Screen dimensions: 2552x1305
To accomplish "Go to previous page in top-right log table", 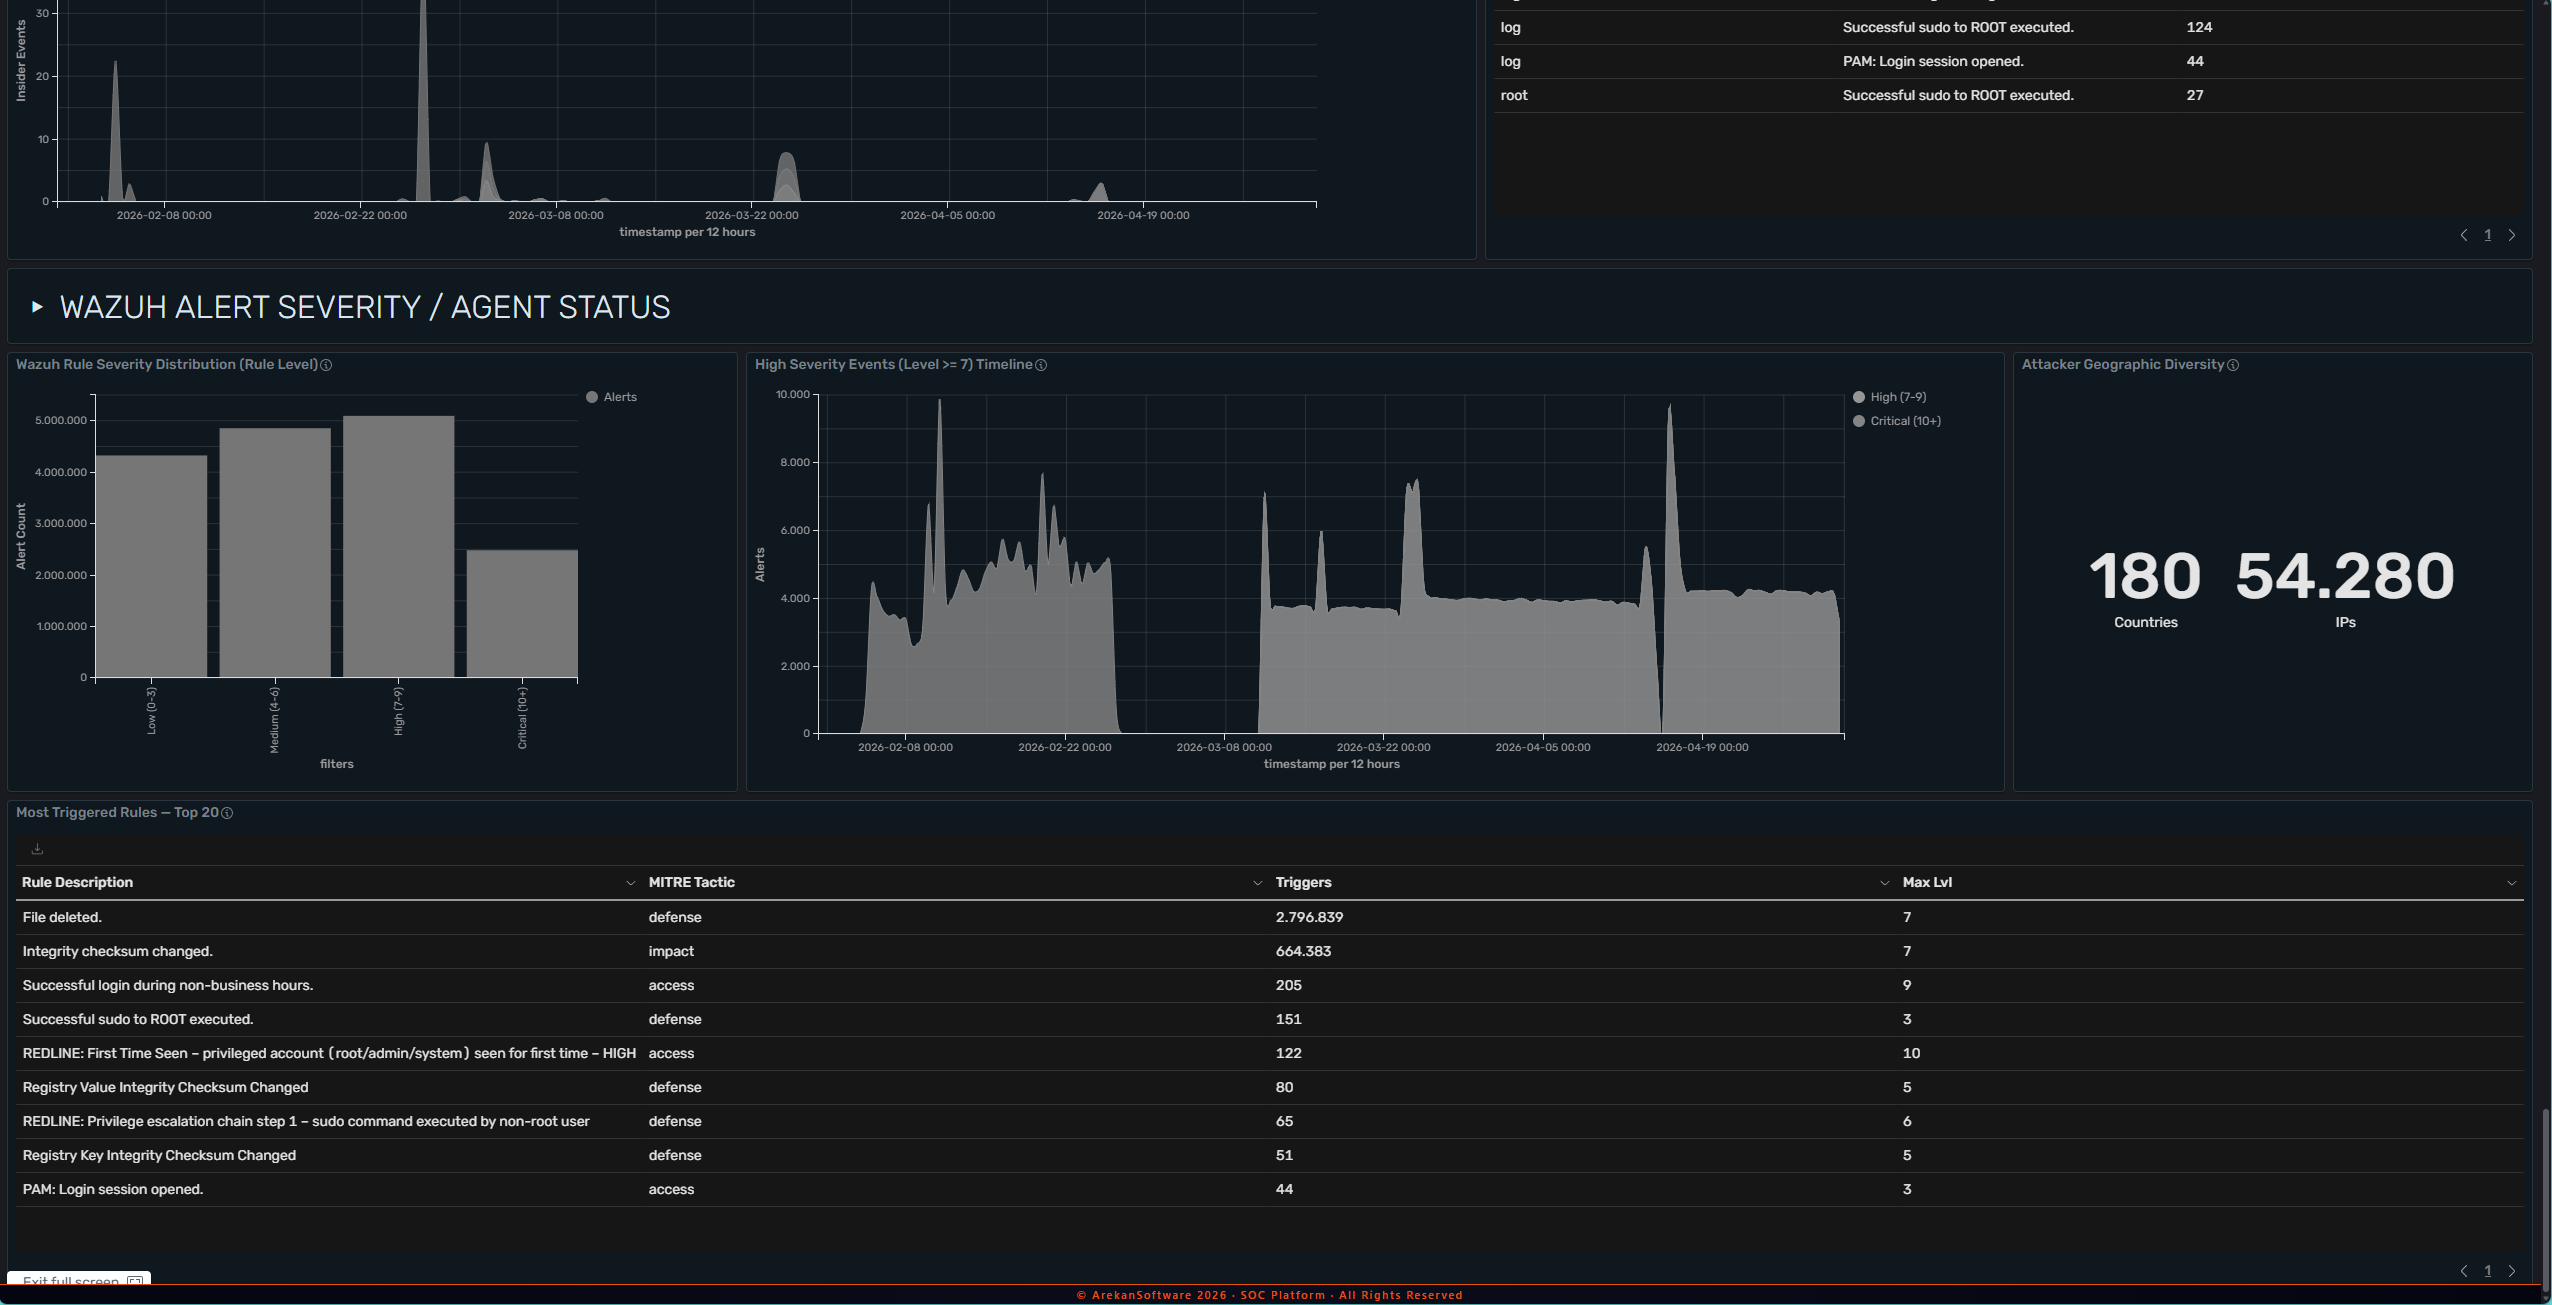I will [2463, 235].
